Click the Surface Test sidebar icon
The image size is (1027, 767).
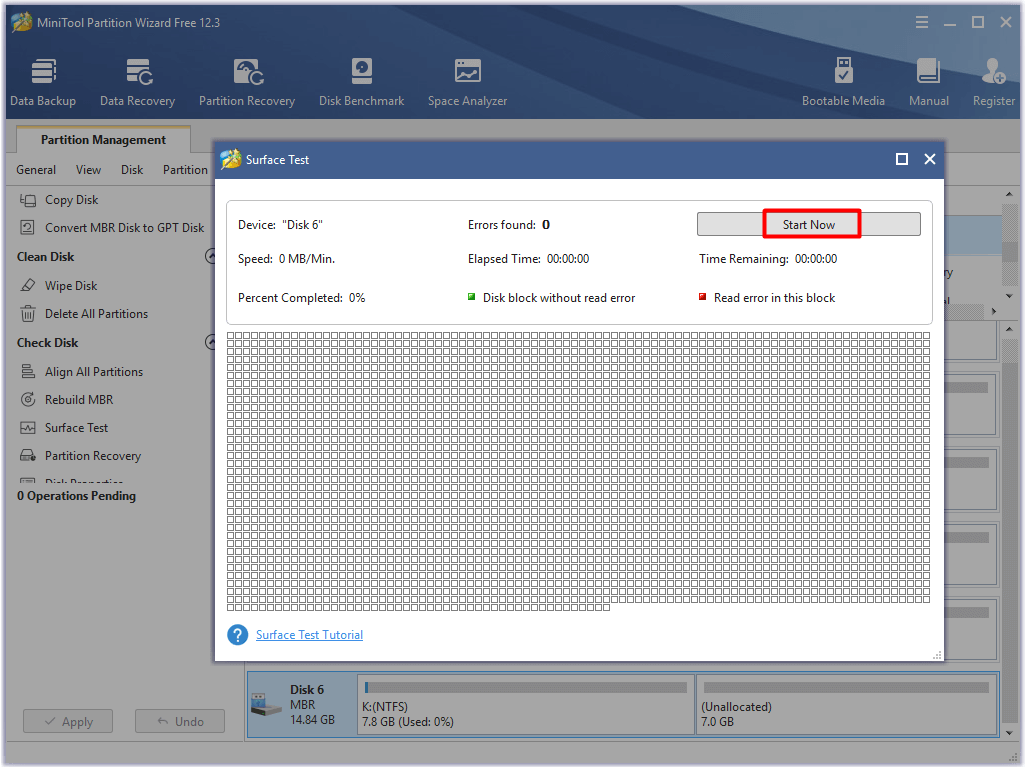coord(28,428)
